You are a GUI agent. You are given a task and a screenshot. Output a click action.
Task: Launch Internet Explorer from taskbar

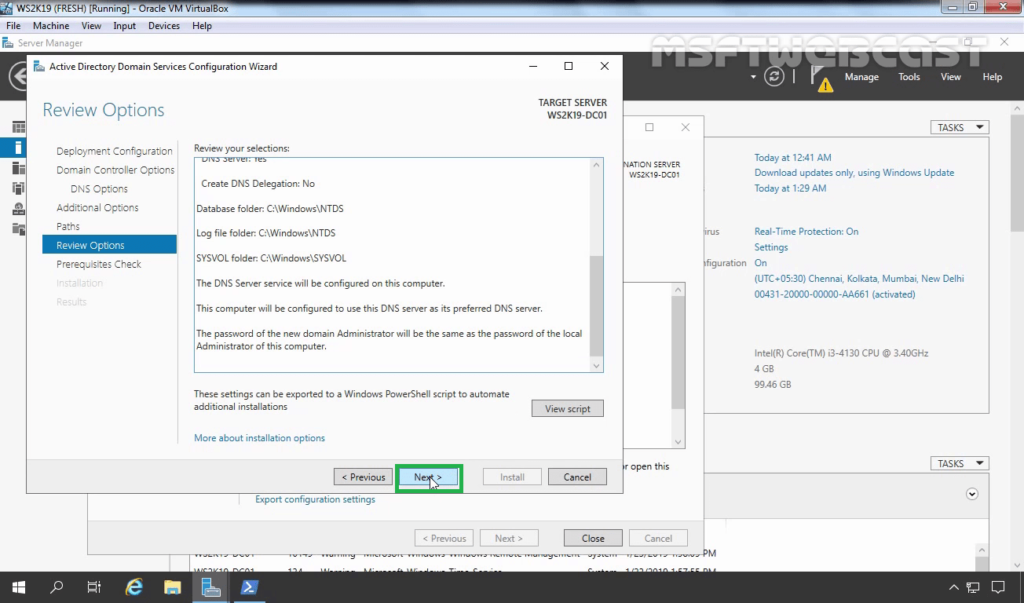[134, 587]
